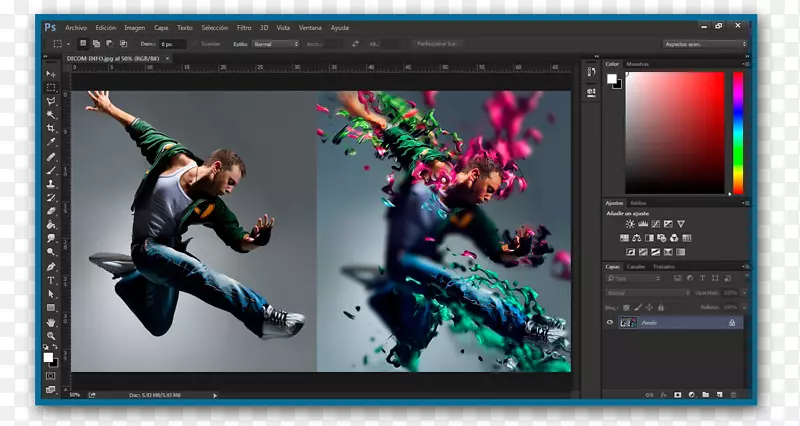Select the Move tool
The image size is (800, 426).
[51, 74]
